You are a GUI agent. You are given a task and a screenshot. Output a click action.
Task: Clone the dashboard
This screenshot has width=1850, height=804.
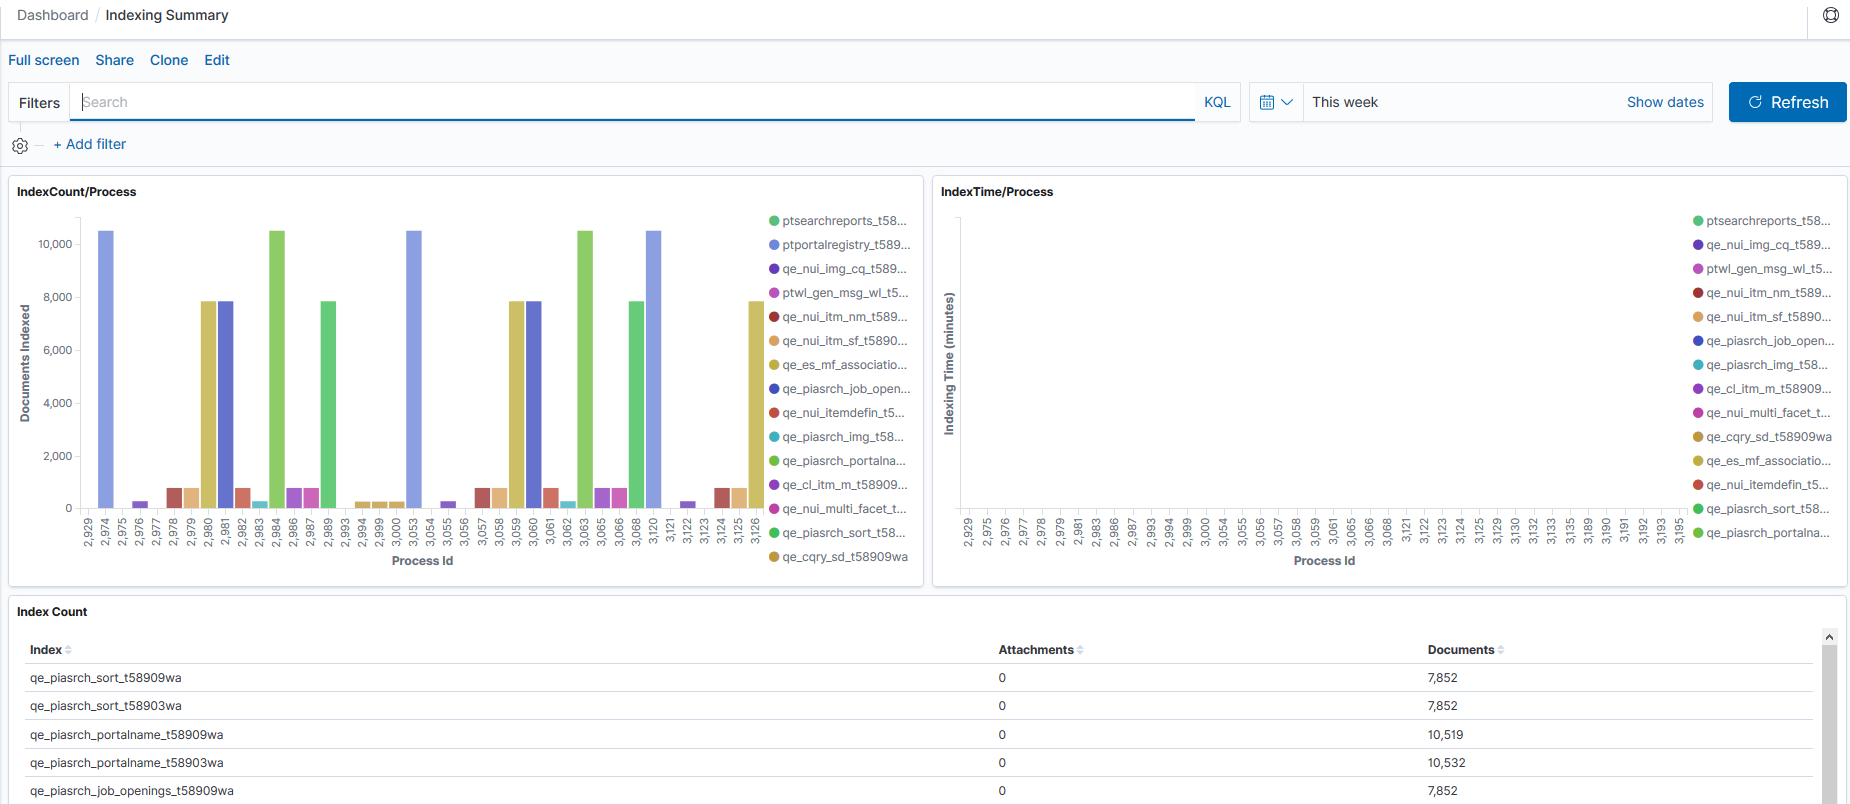[x=169, y=60]
